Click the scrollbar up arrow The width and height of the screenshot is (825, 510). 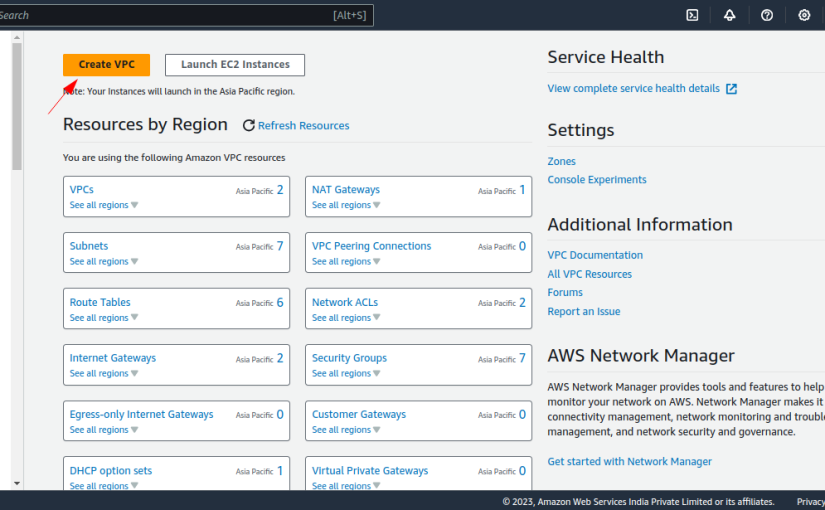point(17,37)
